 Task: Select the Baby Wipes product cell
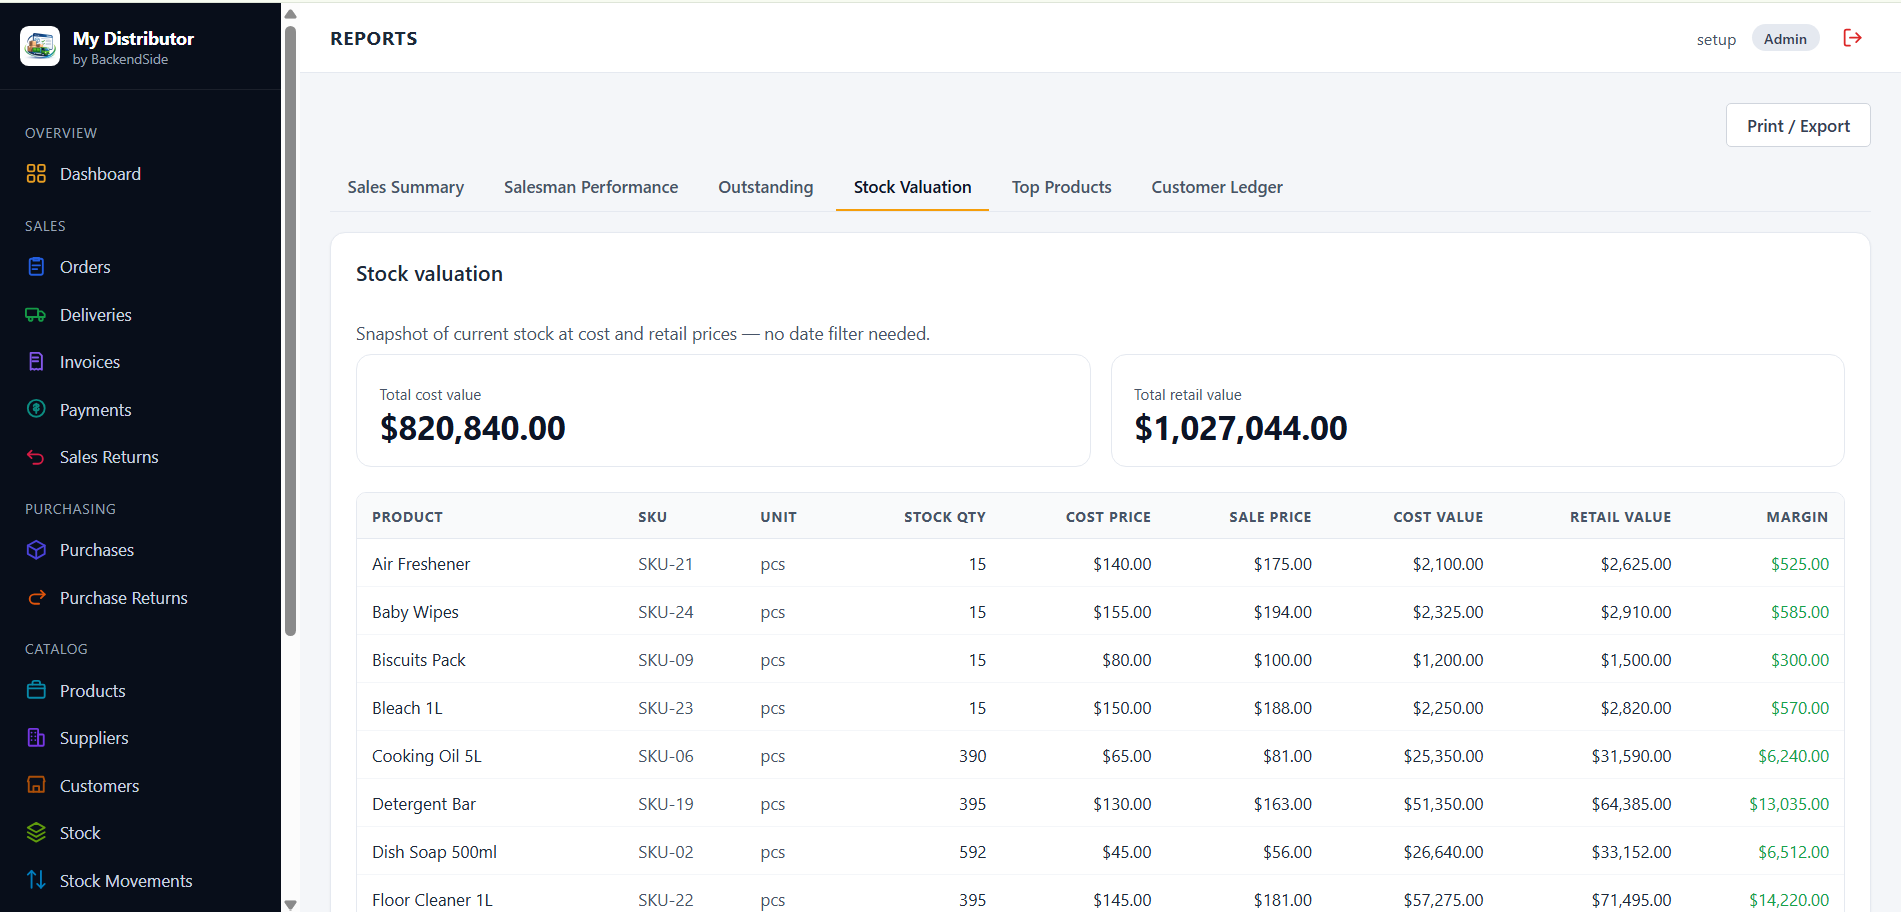click(415, 612)
